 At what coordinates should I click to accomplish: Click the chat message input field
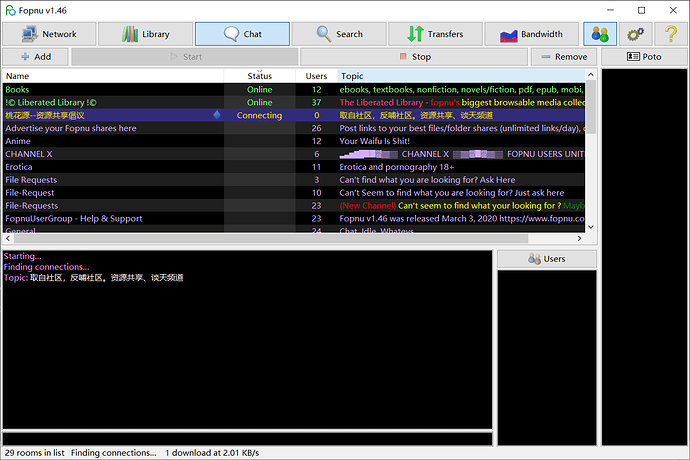(247, 439)
